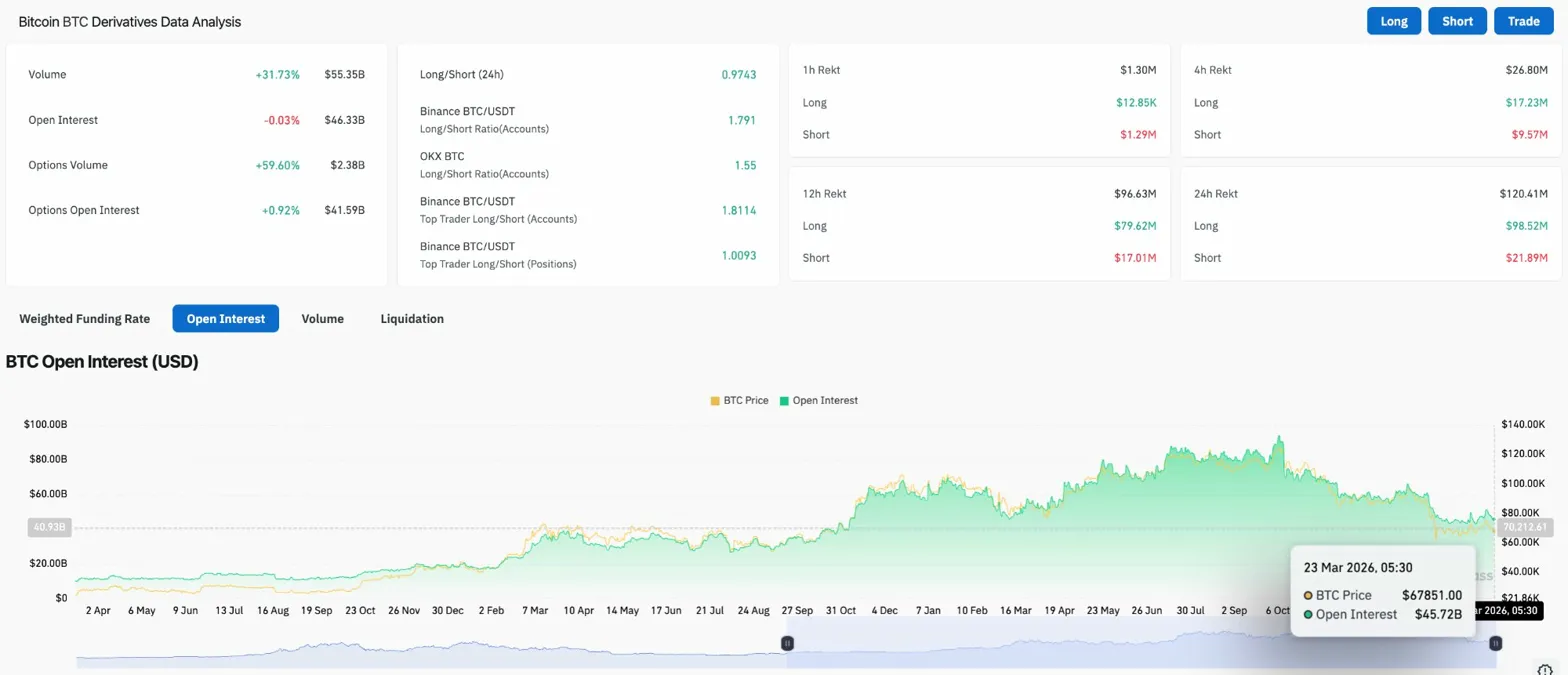
Task: Click the right range slider handle
Action: [x=1496, y=644]
